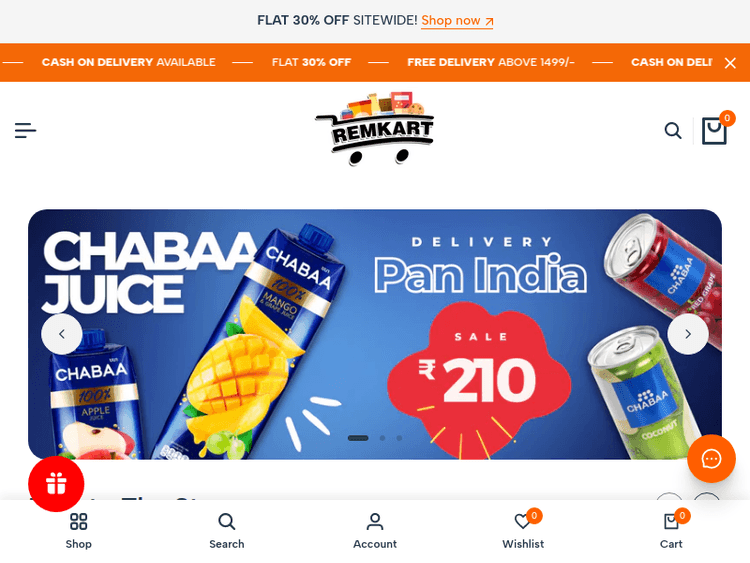Show previous banner slide

point(62,334)
